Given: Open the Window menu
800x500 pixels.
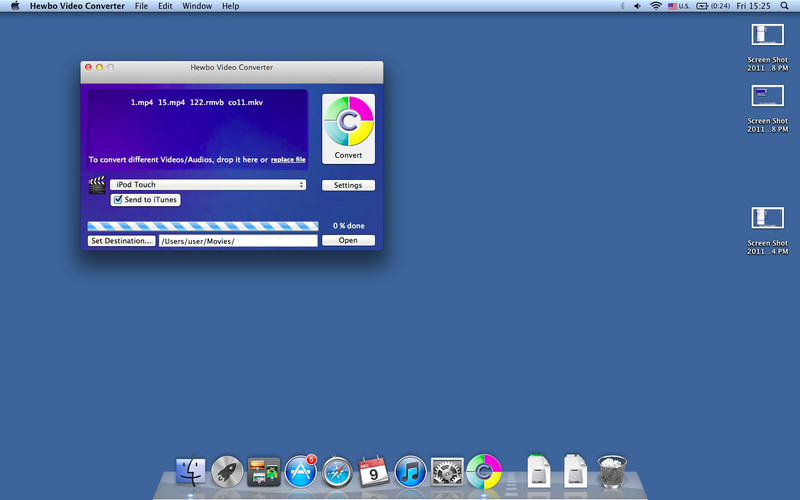Looking at the screenshot, I should point(197,6).
